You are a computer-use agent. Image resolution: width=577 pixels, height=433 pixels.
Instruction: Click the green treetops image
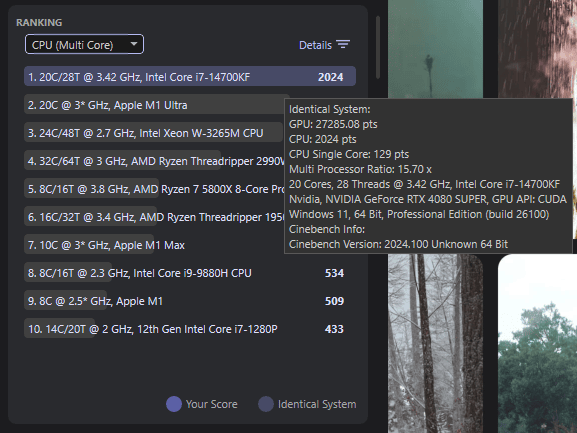(x=537, y=343)
